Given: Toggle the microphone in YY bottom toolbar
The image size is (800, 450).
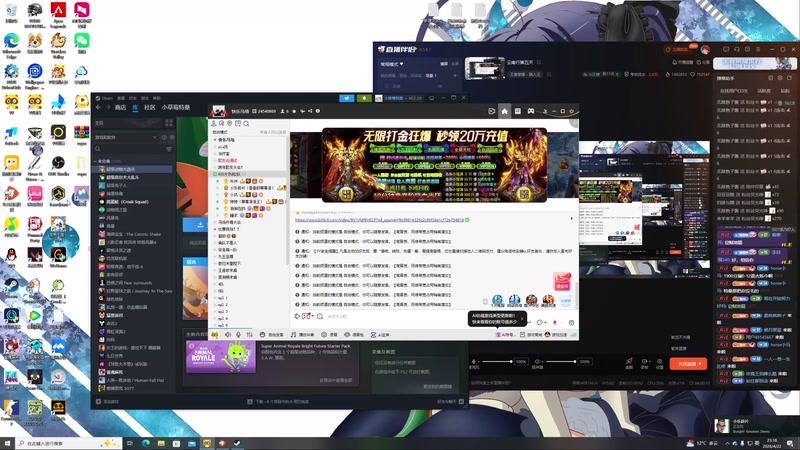Looking at the screenshot, I should coord(238,335).
